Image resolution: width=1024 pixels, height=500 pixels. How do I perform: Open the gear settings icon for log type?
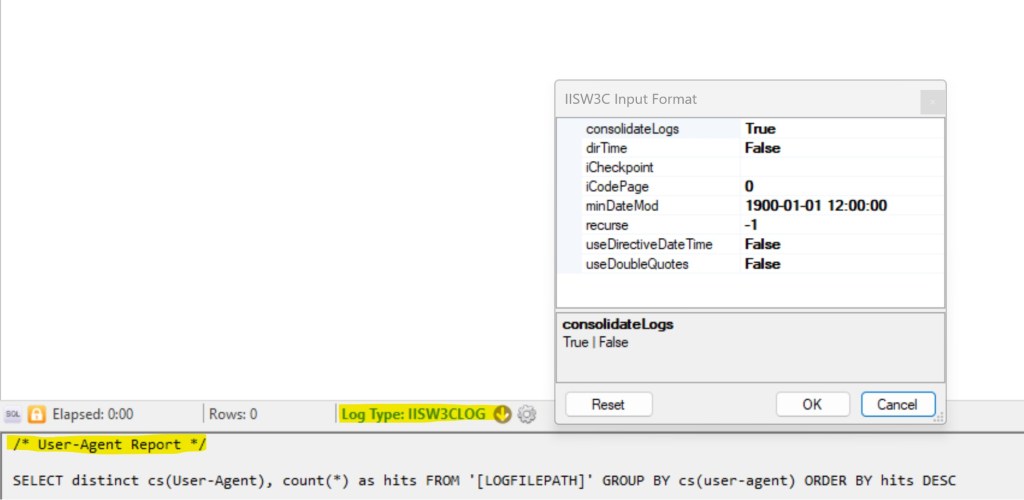pos(527,414)
